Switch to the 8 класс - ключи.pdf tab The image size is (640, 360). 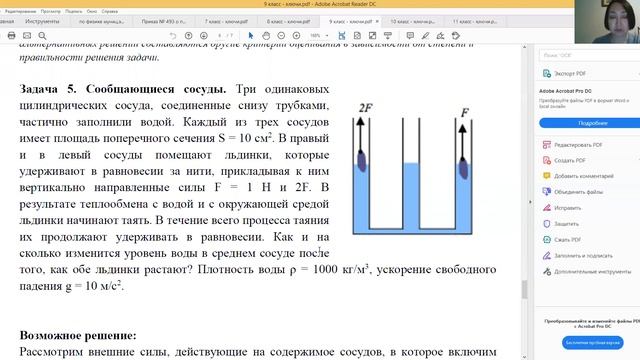[x=288, y=21]
